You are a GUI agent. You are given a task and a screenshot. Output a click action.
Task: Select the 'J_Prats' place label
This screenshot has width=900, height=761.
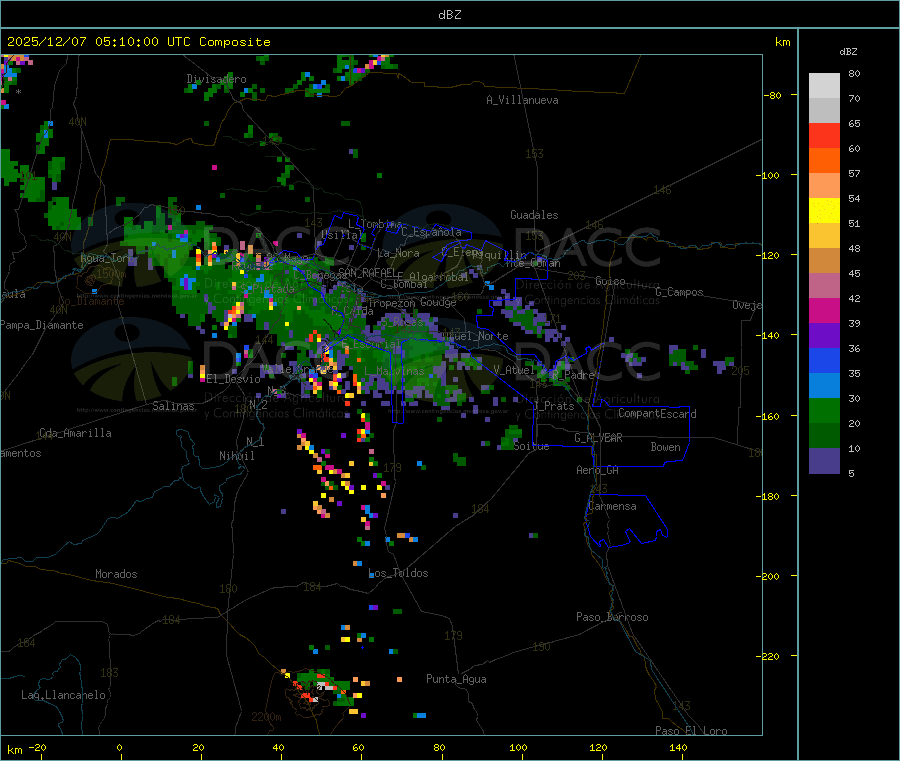point(553,406)
